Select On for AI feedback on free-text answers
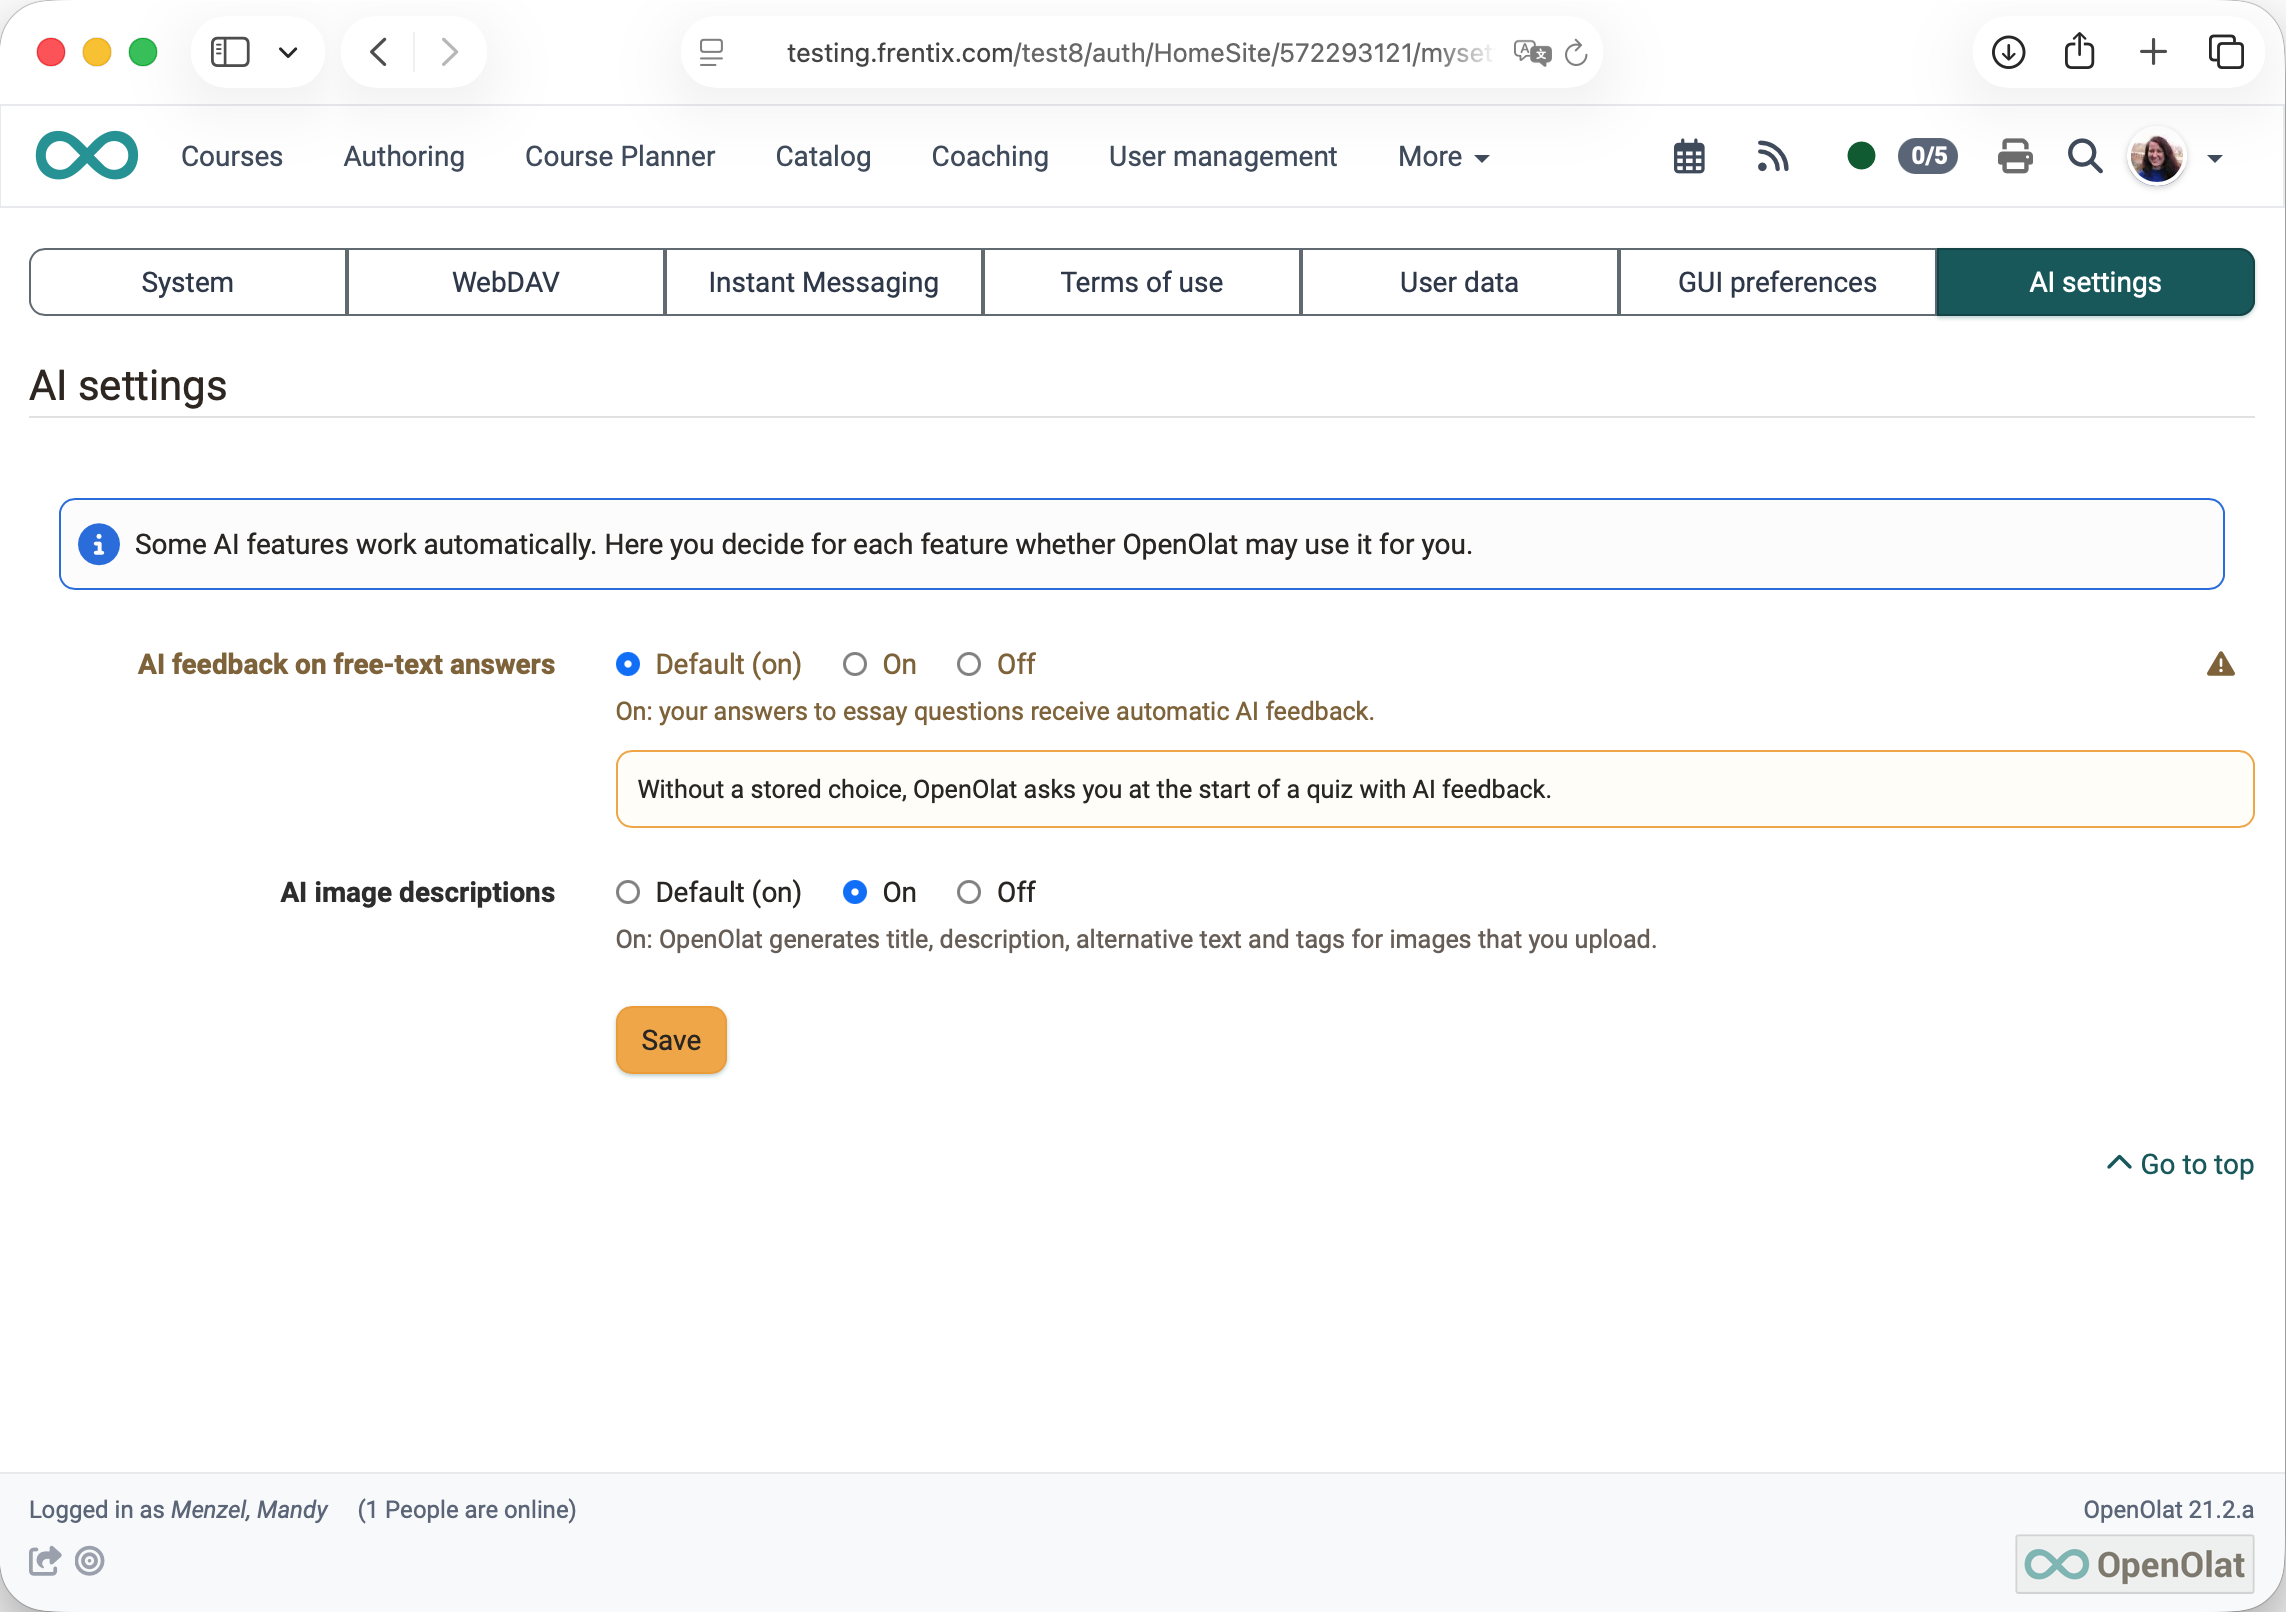This screenshot has height=1612, width=2286. point(855,664)
